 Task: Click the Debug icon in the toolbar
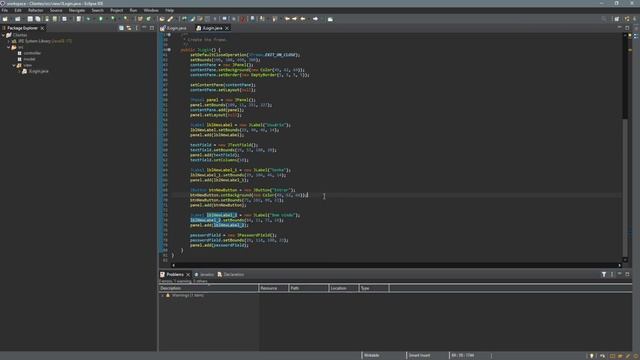point(88,19)
